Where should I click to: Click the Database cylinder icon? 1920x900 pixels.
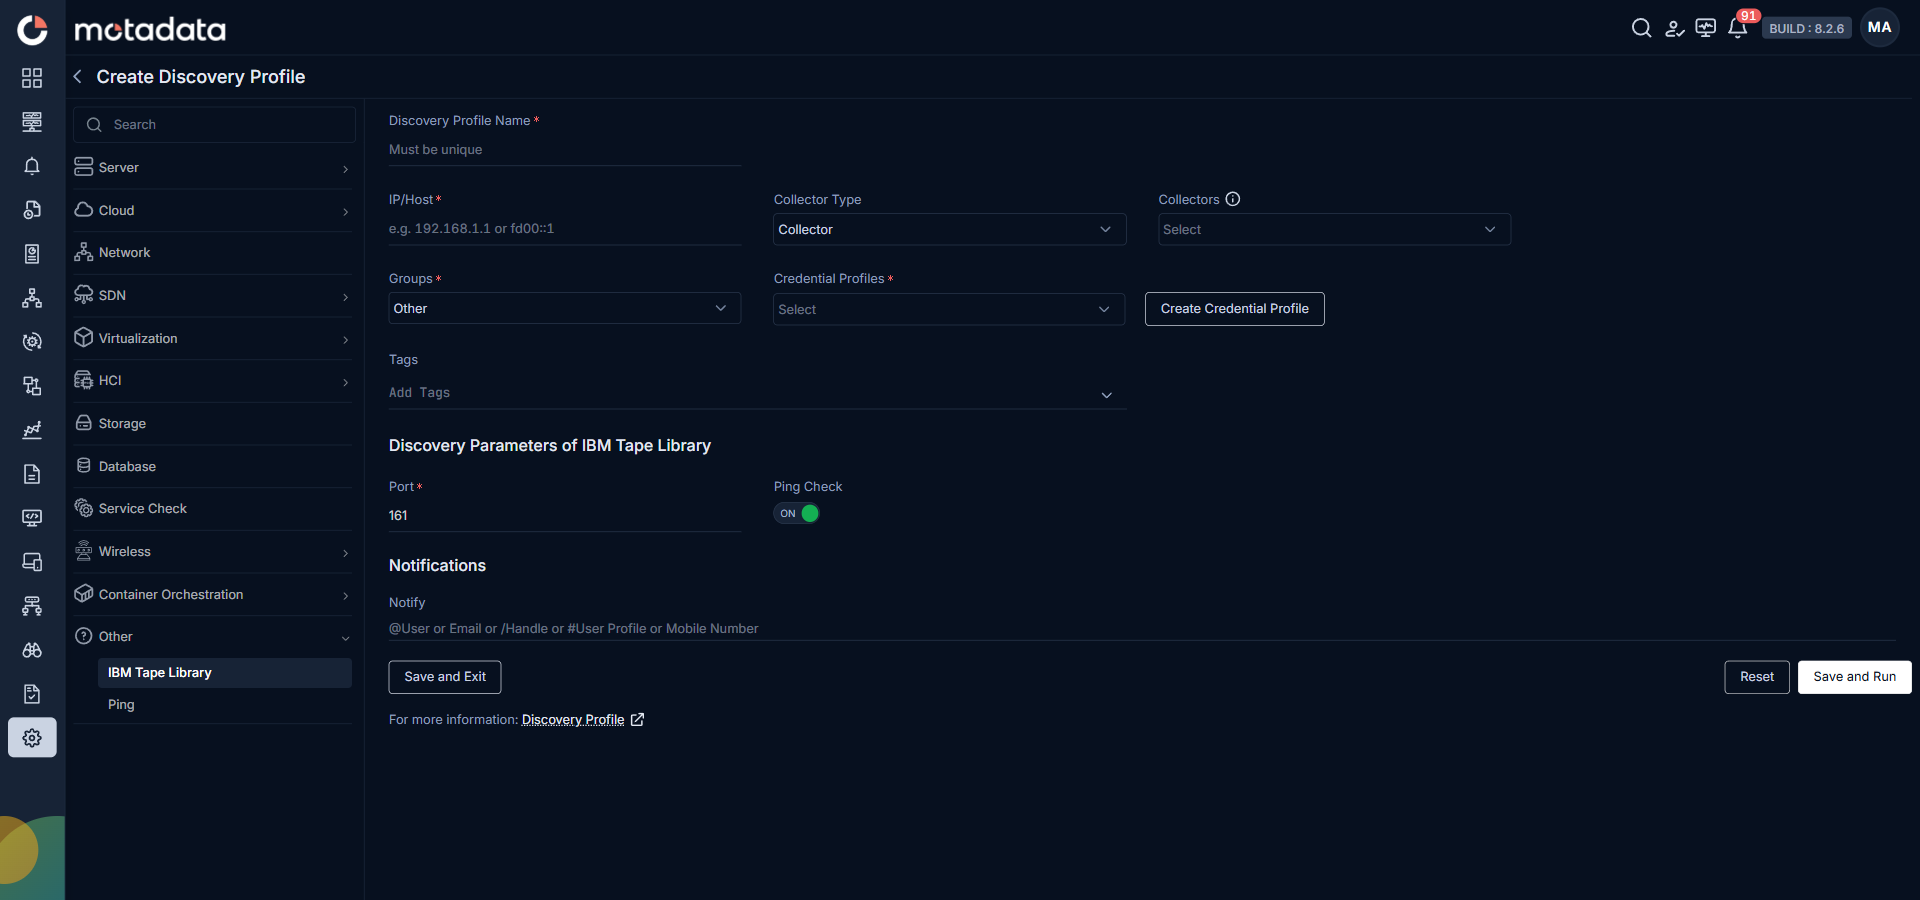pyautogui.click(x=84, y=465)
